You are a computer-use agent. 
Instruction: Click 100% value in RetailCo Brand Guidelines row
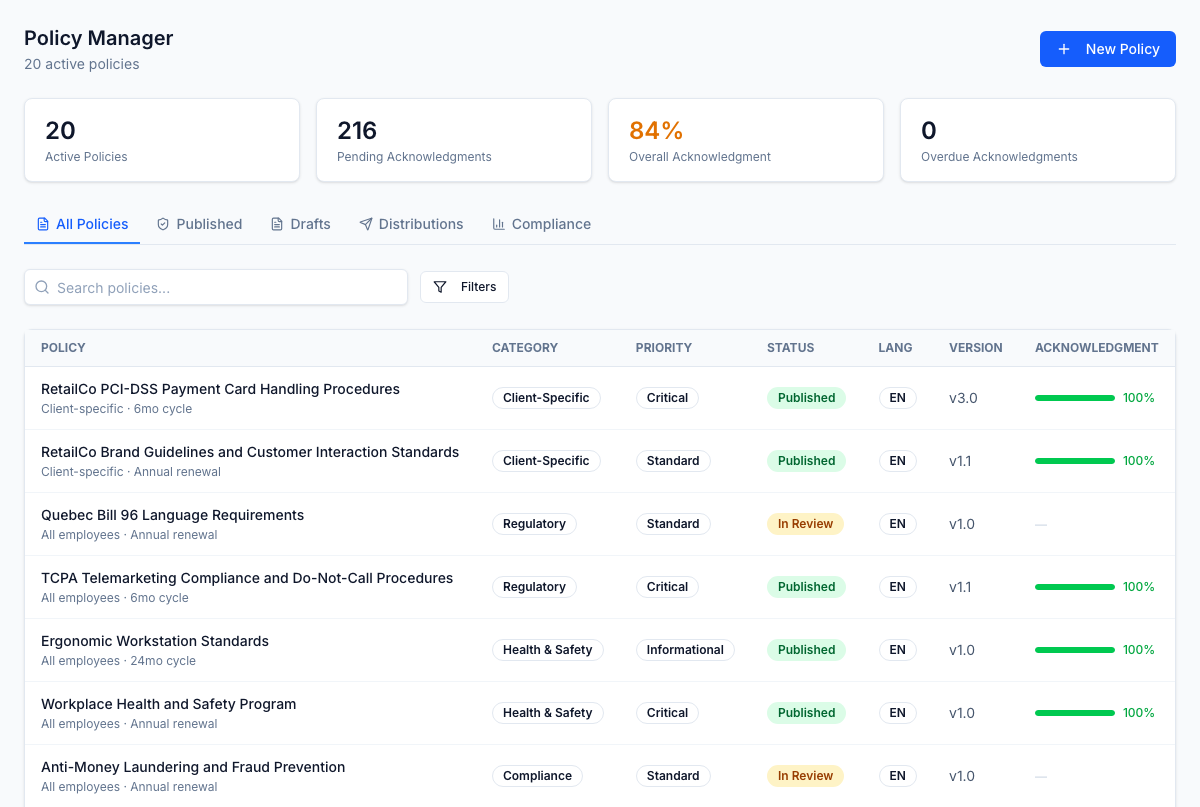[x=1139, y=461]
